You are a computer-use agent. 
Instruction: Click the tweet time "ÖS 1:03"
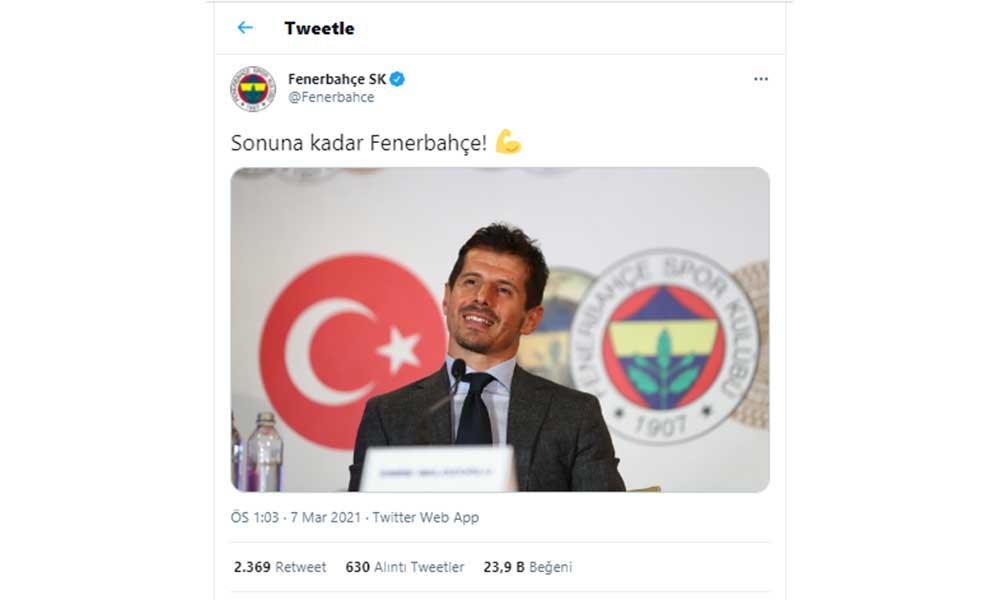point(253,517)
